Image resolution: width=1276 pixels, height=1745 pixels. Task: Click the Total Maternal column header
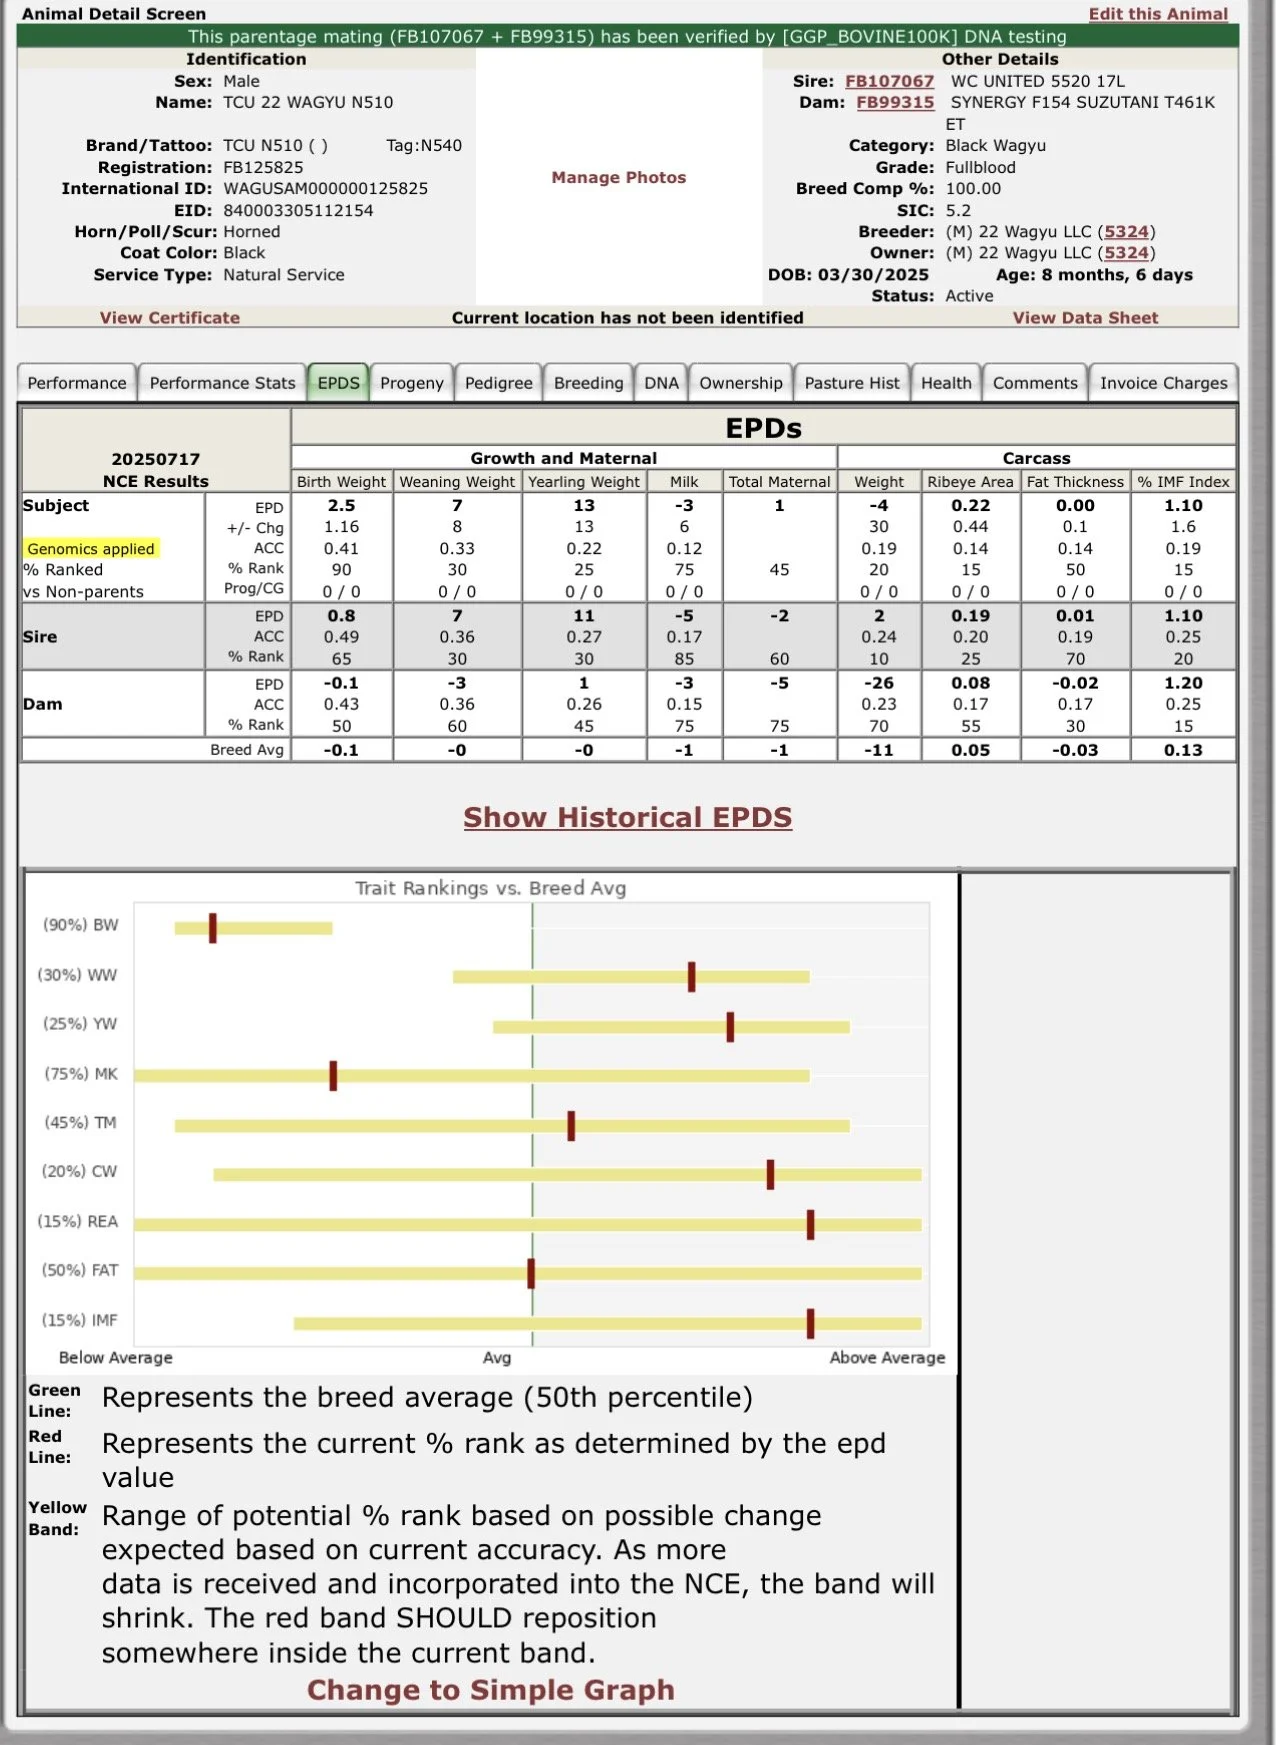779,482
